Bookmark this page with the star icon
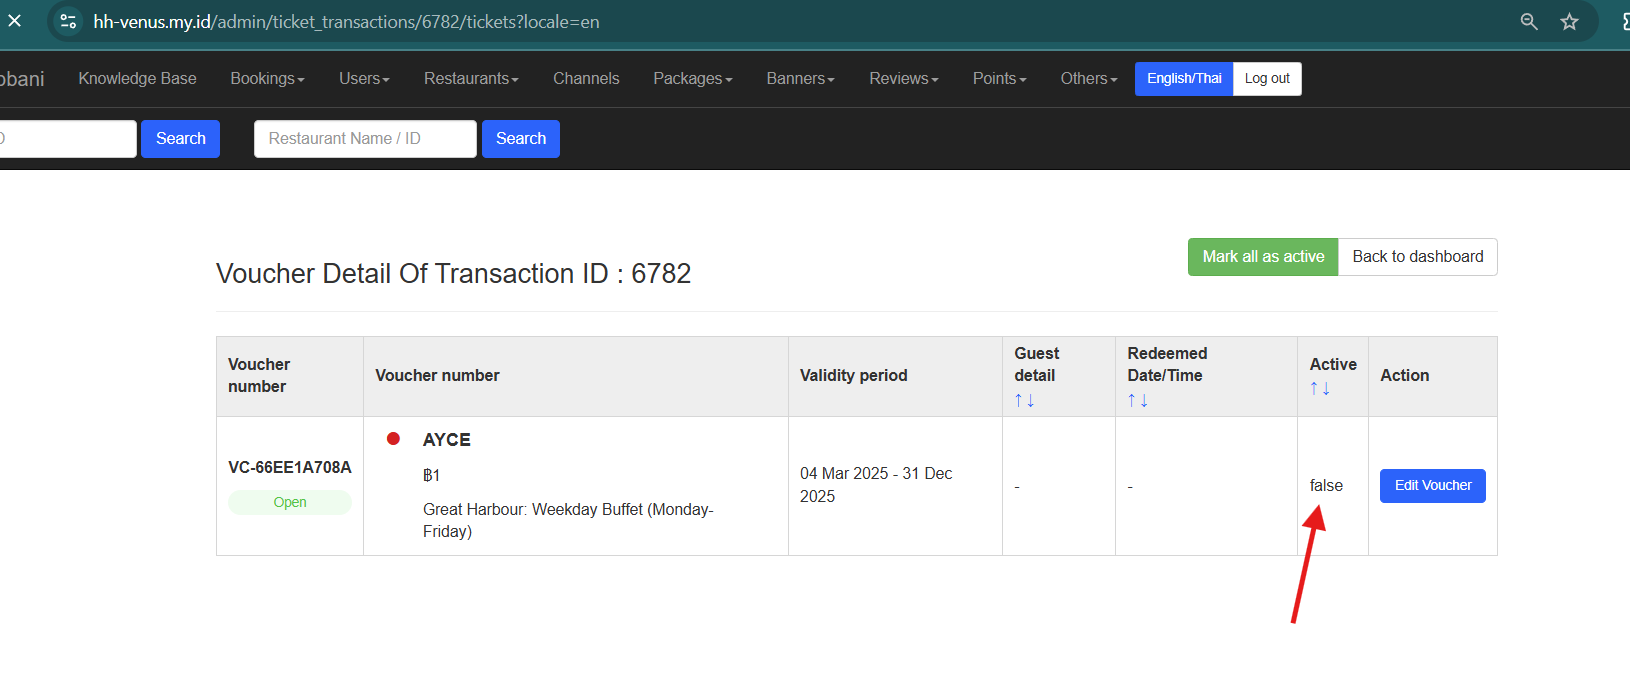Viewport: 1630px width, 695px height. [1570, 21]
